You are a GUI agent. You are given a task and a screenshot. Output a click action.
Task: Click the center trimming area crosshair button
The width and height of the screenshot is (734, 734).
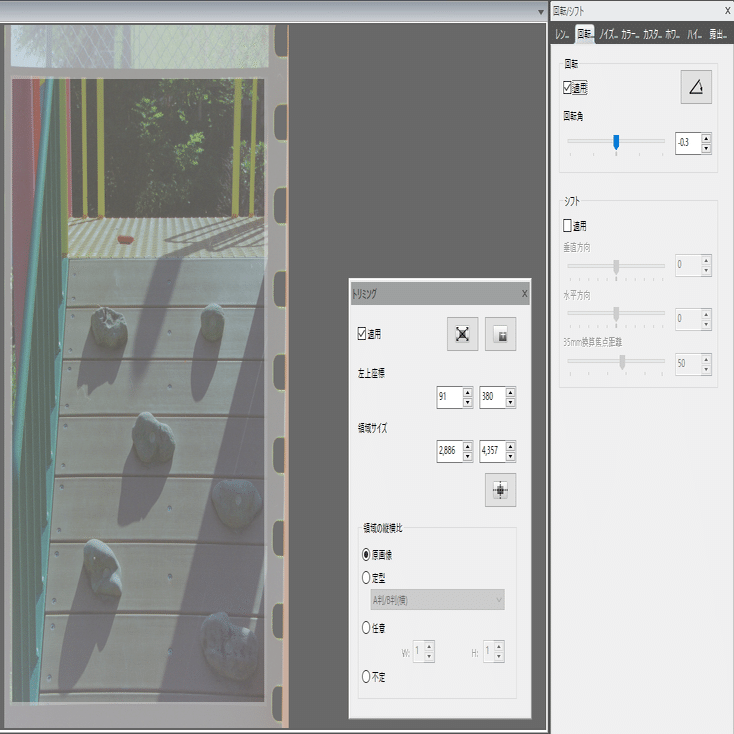(500, 490)
